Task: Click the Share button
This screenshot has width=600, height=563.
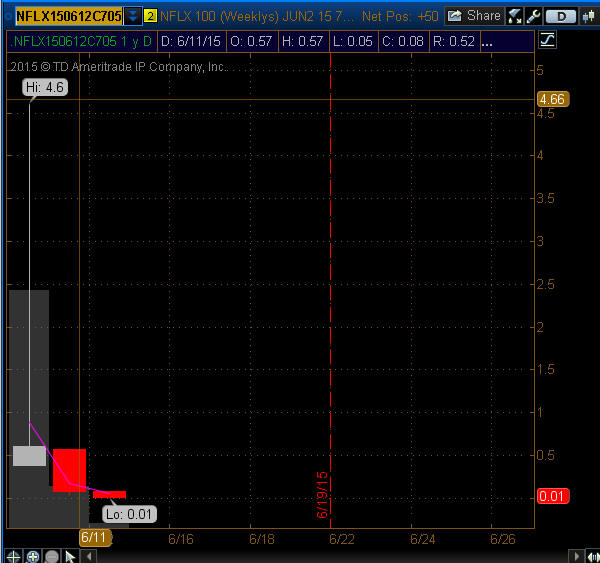Action: pyautogui.click(x=474, y=16)
